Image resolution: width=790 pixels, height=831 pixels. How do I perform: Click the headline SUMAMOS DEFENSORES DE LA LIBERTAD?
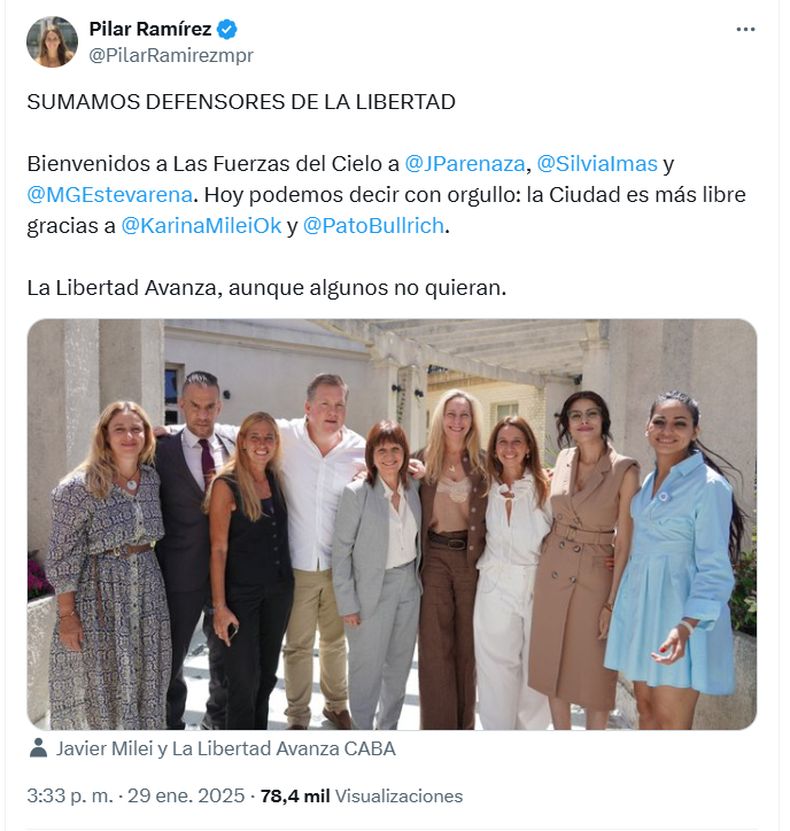pos(241,102)
